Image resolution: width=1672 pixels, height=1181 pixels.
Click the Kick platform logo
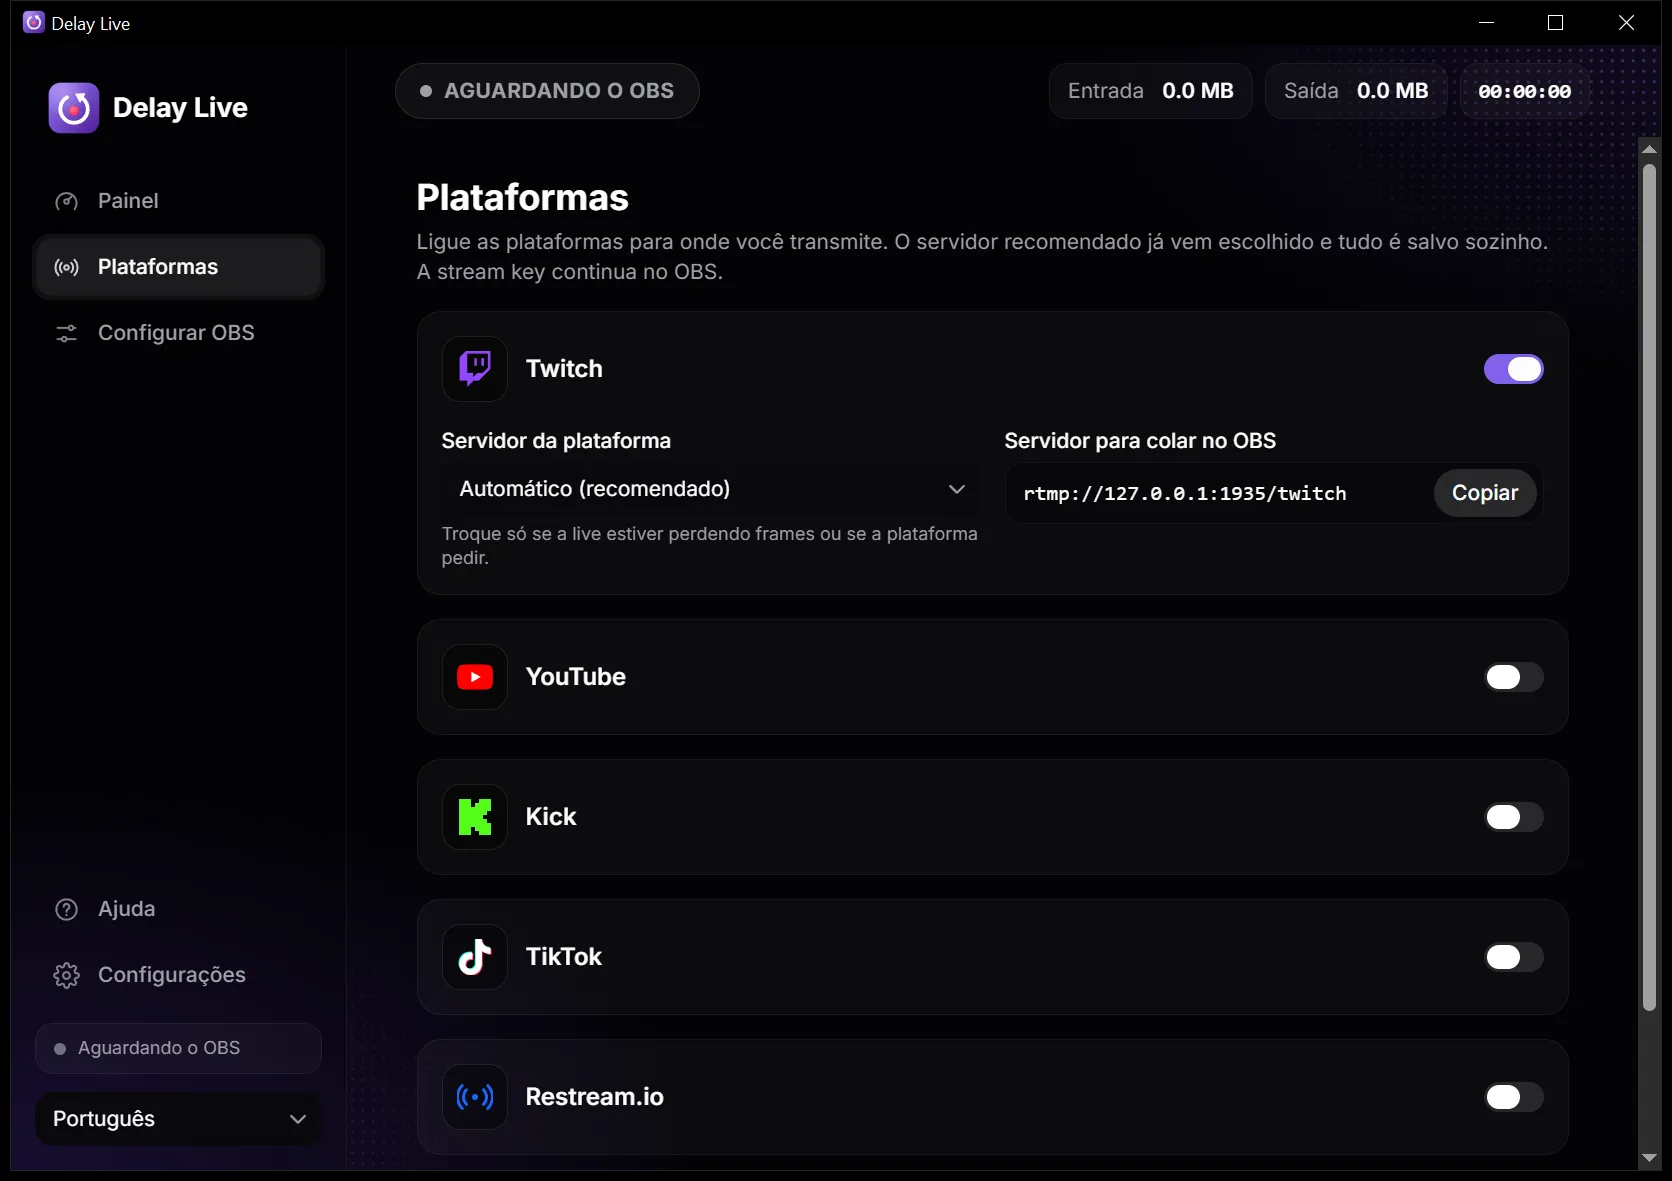[475, 817]
